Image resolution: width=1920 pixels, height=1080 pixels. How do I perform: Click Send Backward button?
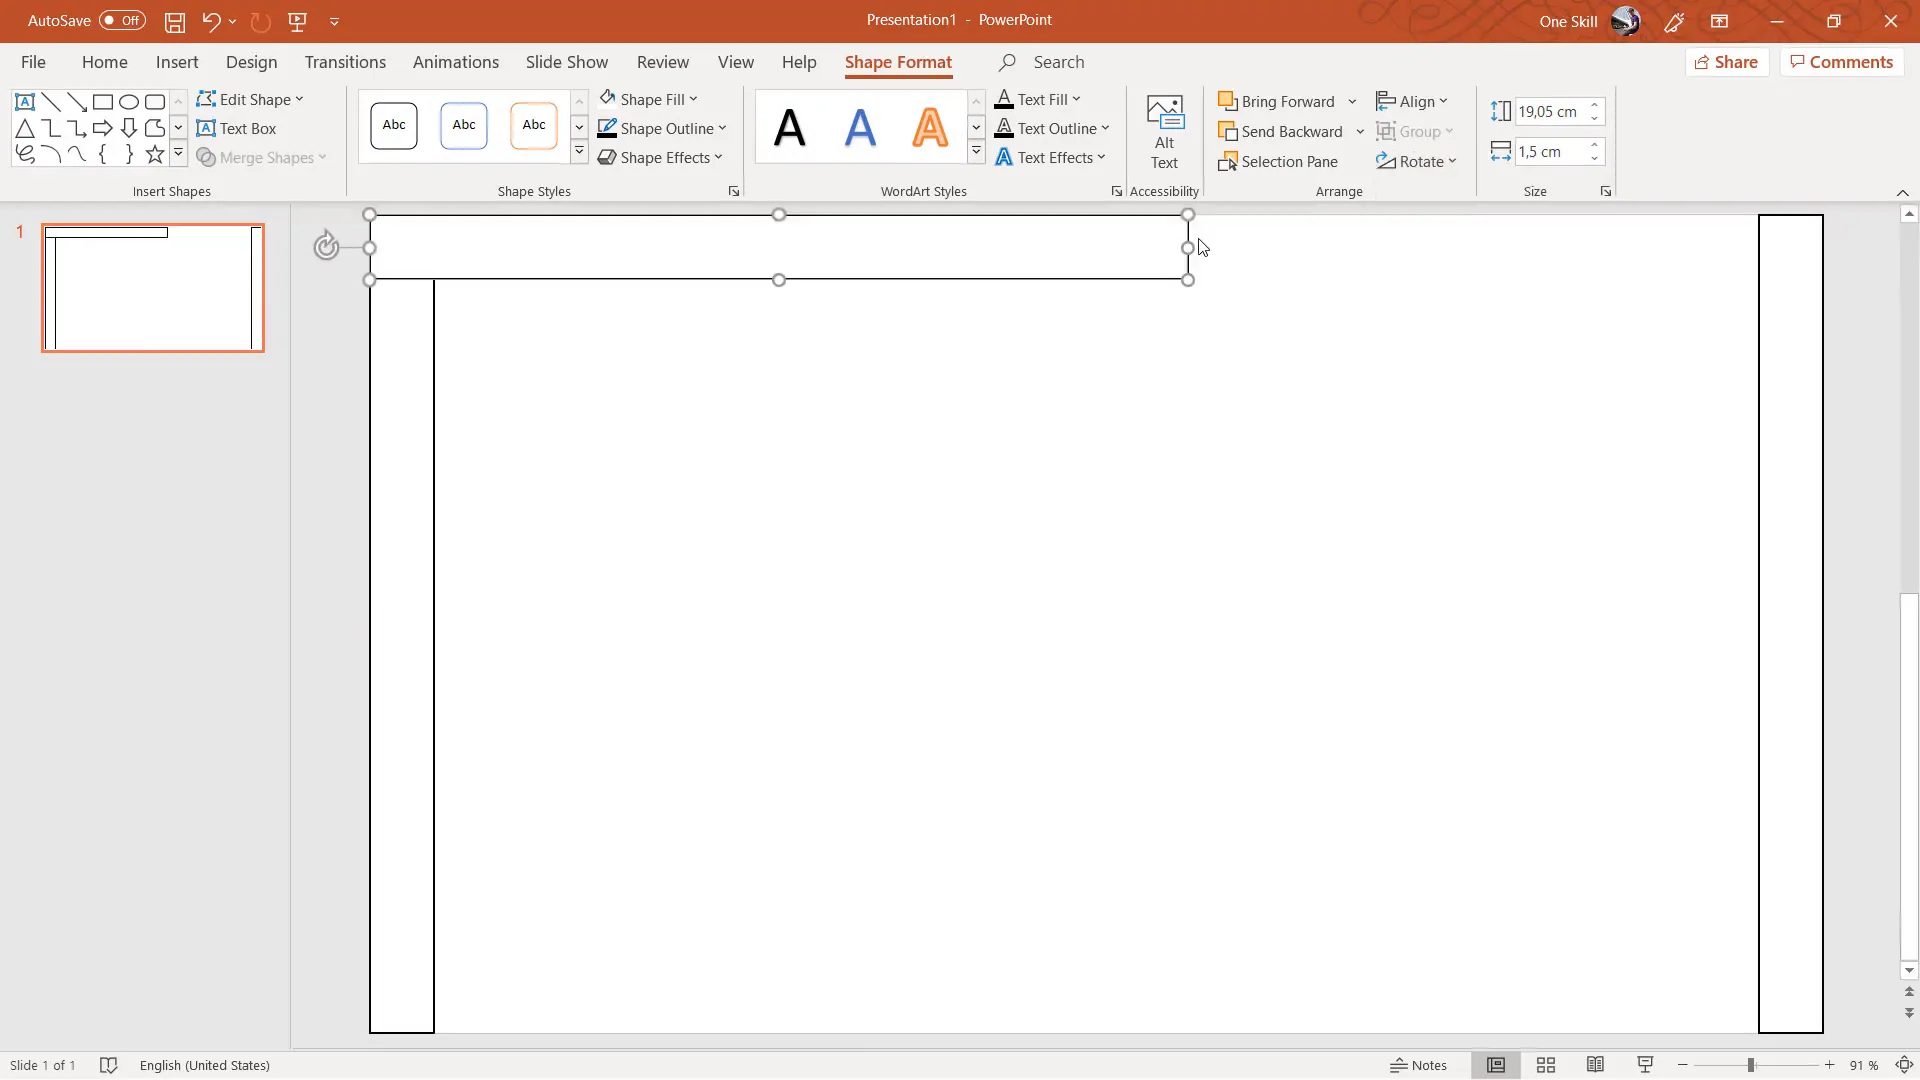click(x=1281, y=131)
